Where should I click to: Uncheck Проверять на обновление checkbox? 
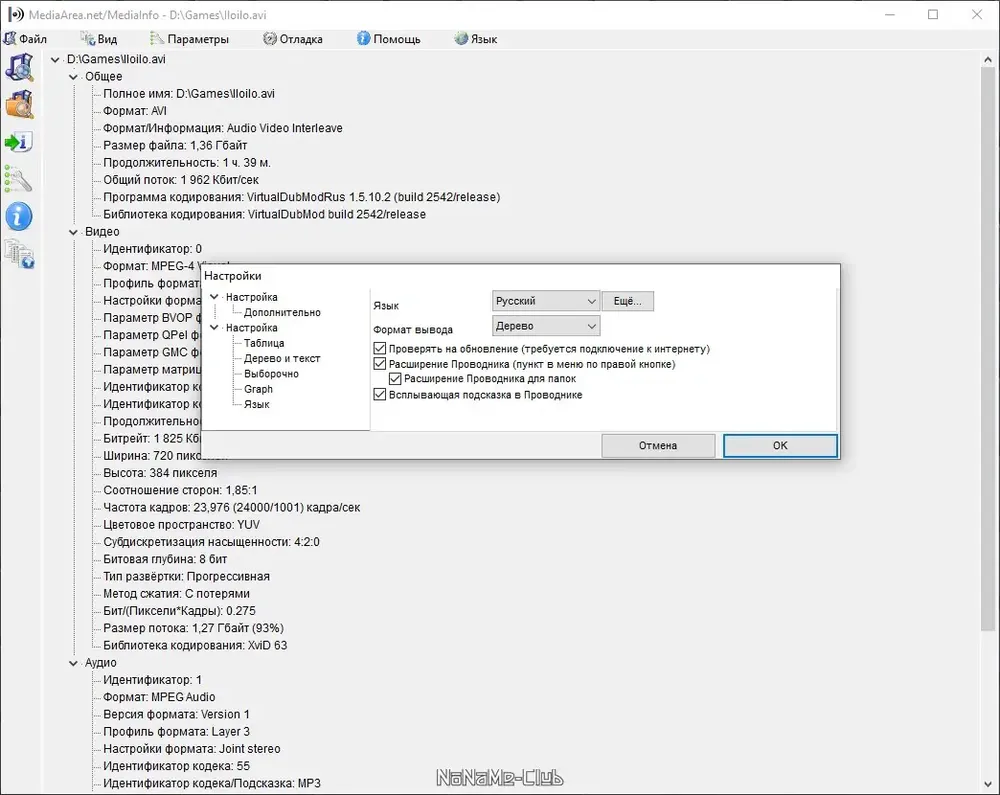379,349
